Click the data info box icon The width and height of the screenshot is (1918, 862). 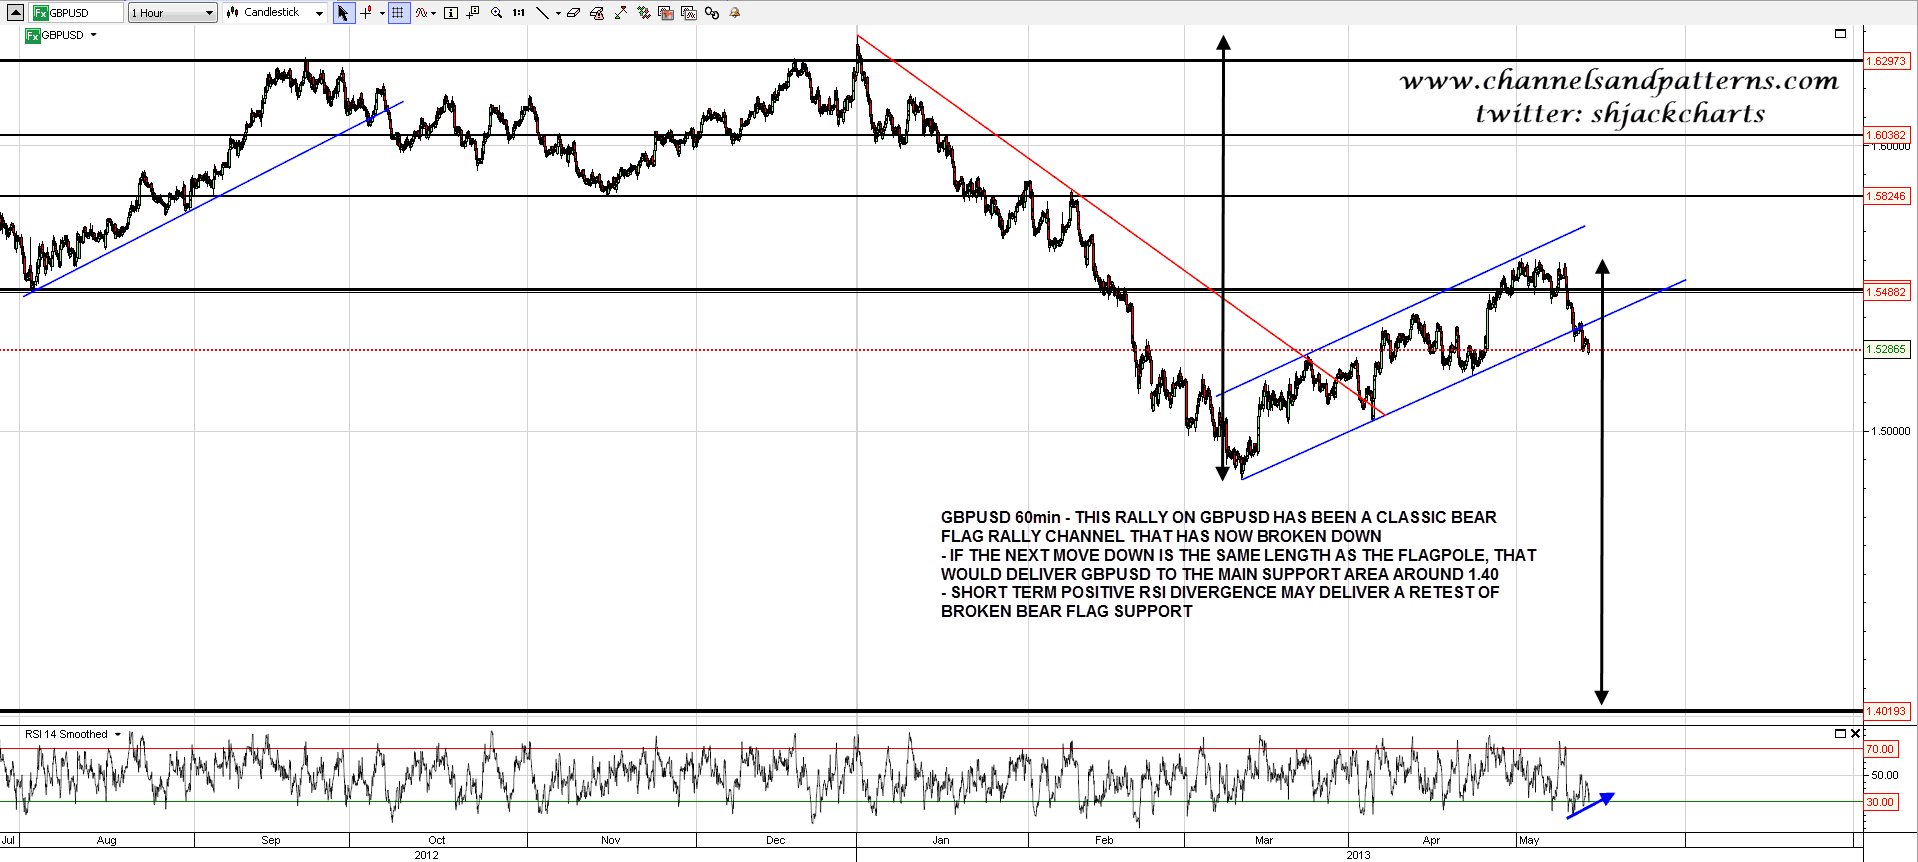tap(451, 13)
